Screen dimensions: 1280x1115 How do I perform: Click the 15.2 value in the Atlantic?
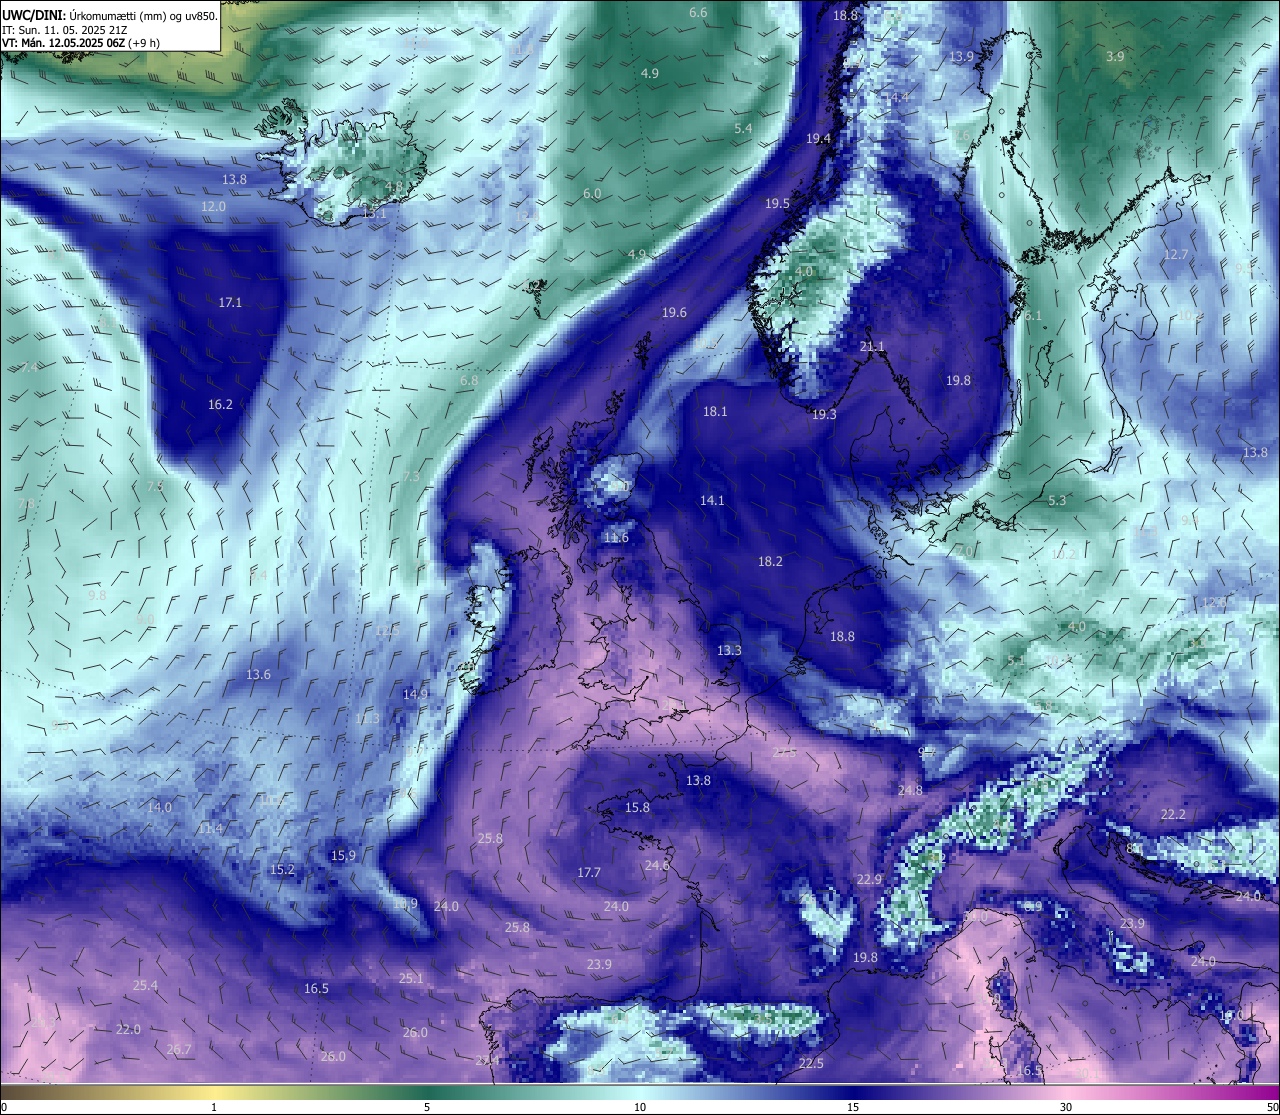pos(282,870)
